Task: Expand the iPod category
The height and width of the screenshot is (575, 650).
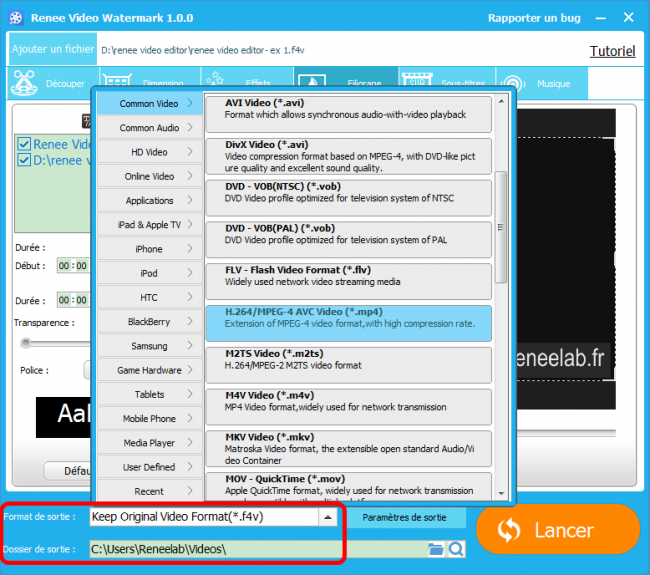Action: tap(150, 273)
